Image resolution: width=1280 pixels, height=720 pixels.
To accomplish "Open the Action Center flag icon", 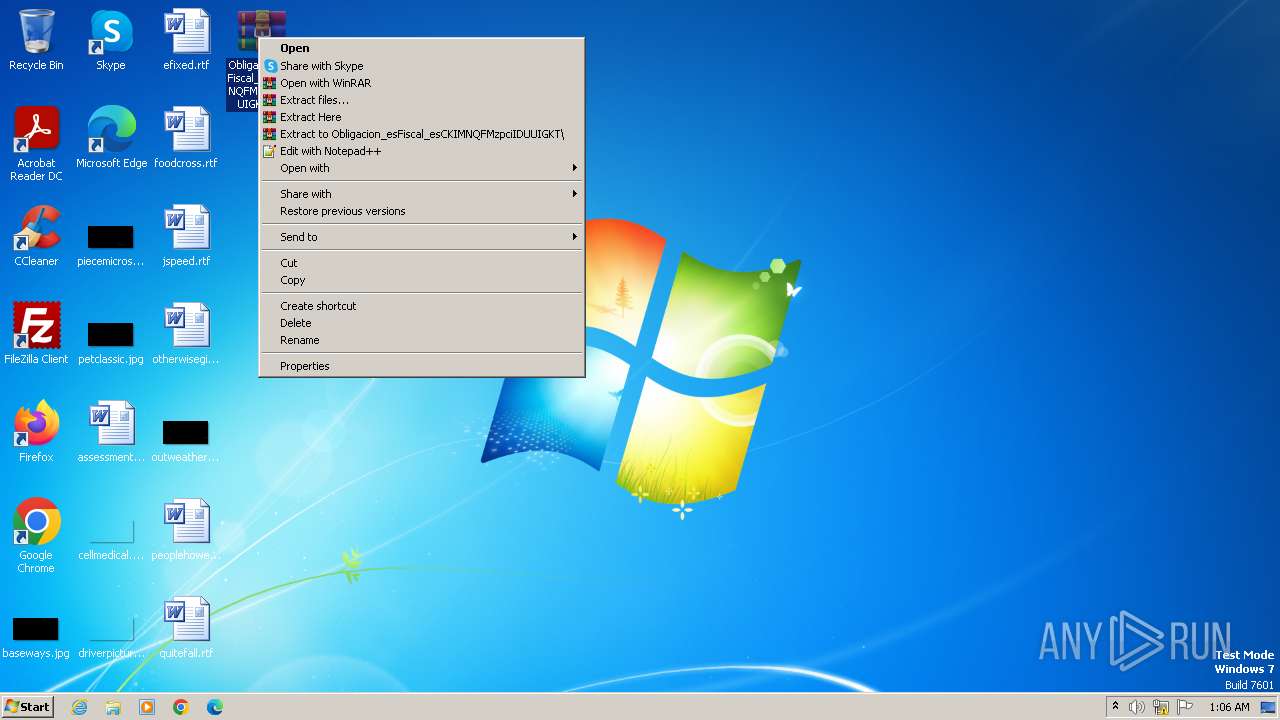I will click(1185, 707).
